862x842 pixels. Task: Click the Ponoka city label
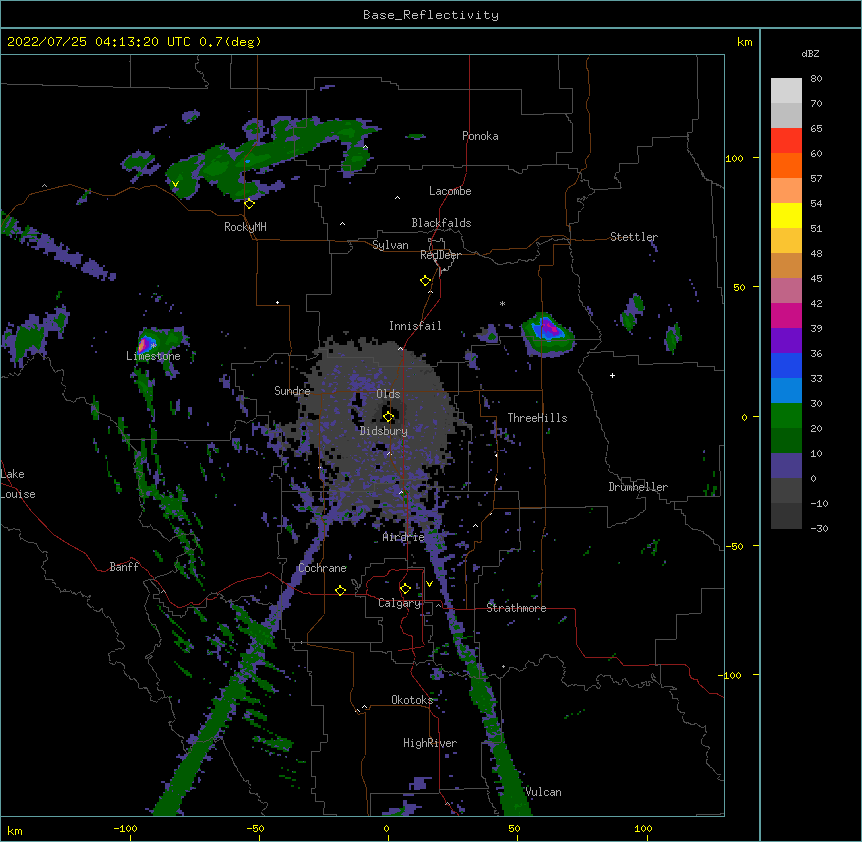(480, 136)
